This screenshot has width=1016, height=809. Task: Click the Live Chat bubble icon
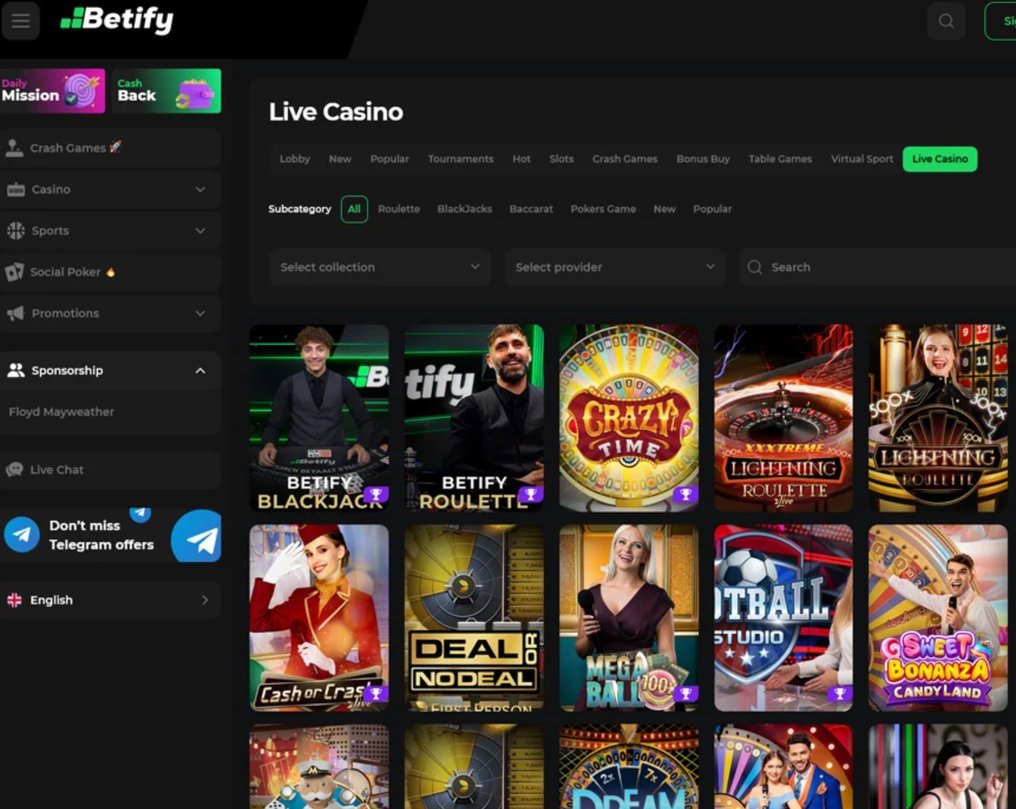[14, 470]
